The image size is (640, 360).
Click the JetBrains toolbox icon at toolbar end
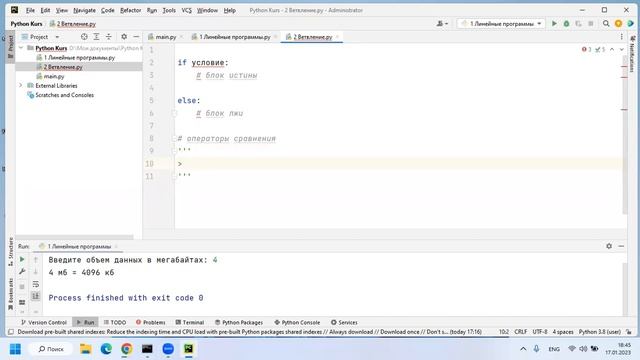(x=631, y=24)
